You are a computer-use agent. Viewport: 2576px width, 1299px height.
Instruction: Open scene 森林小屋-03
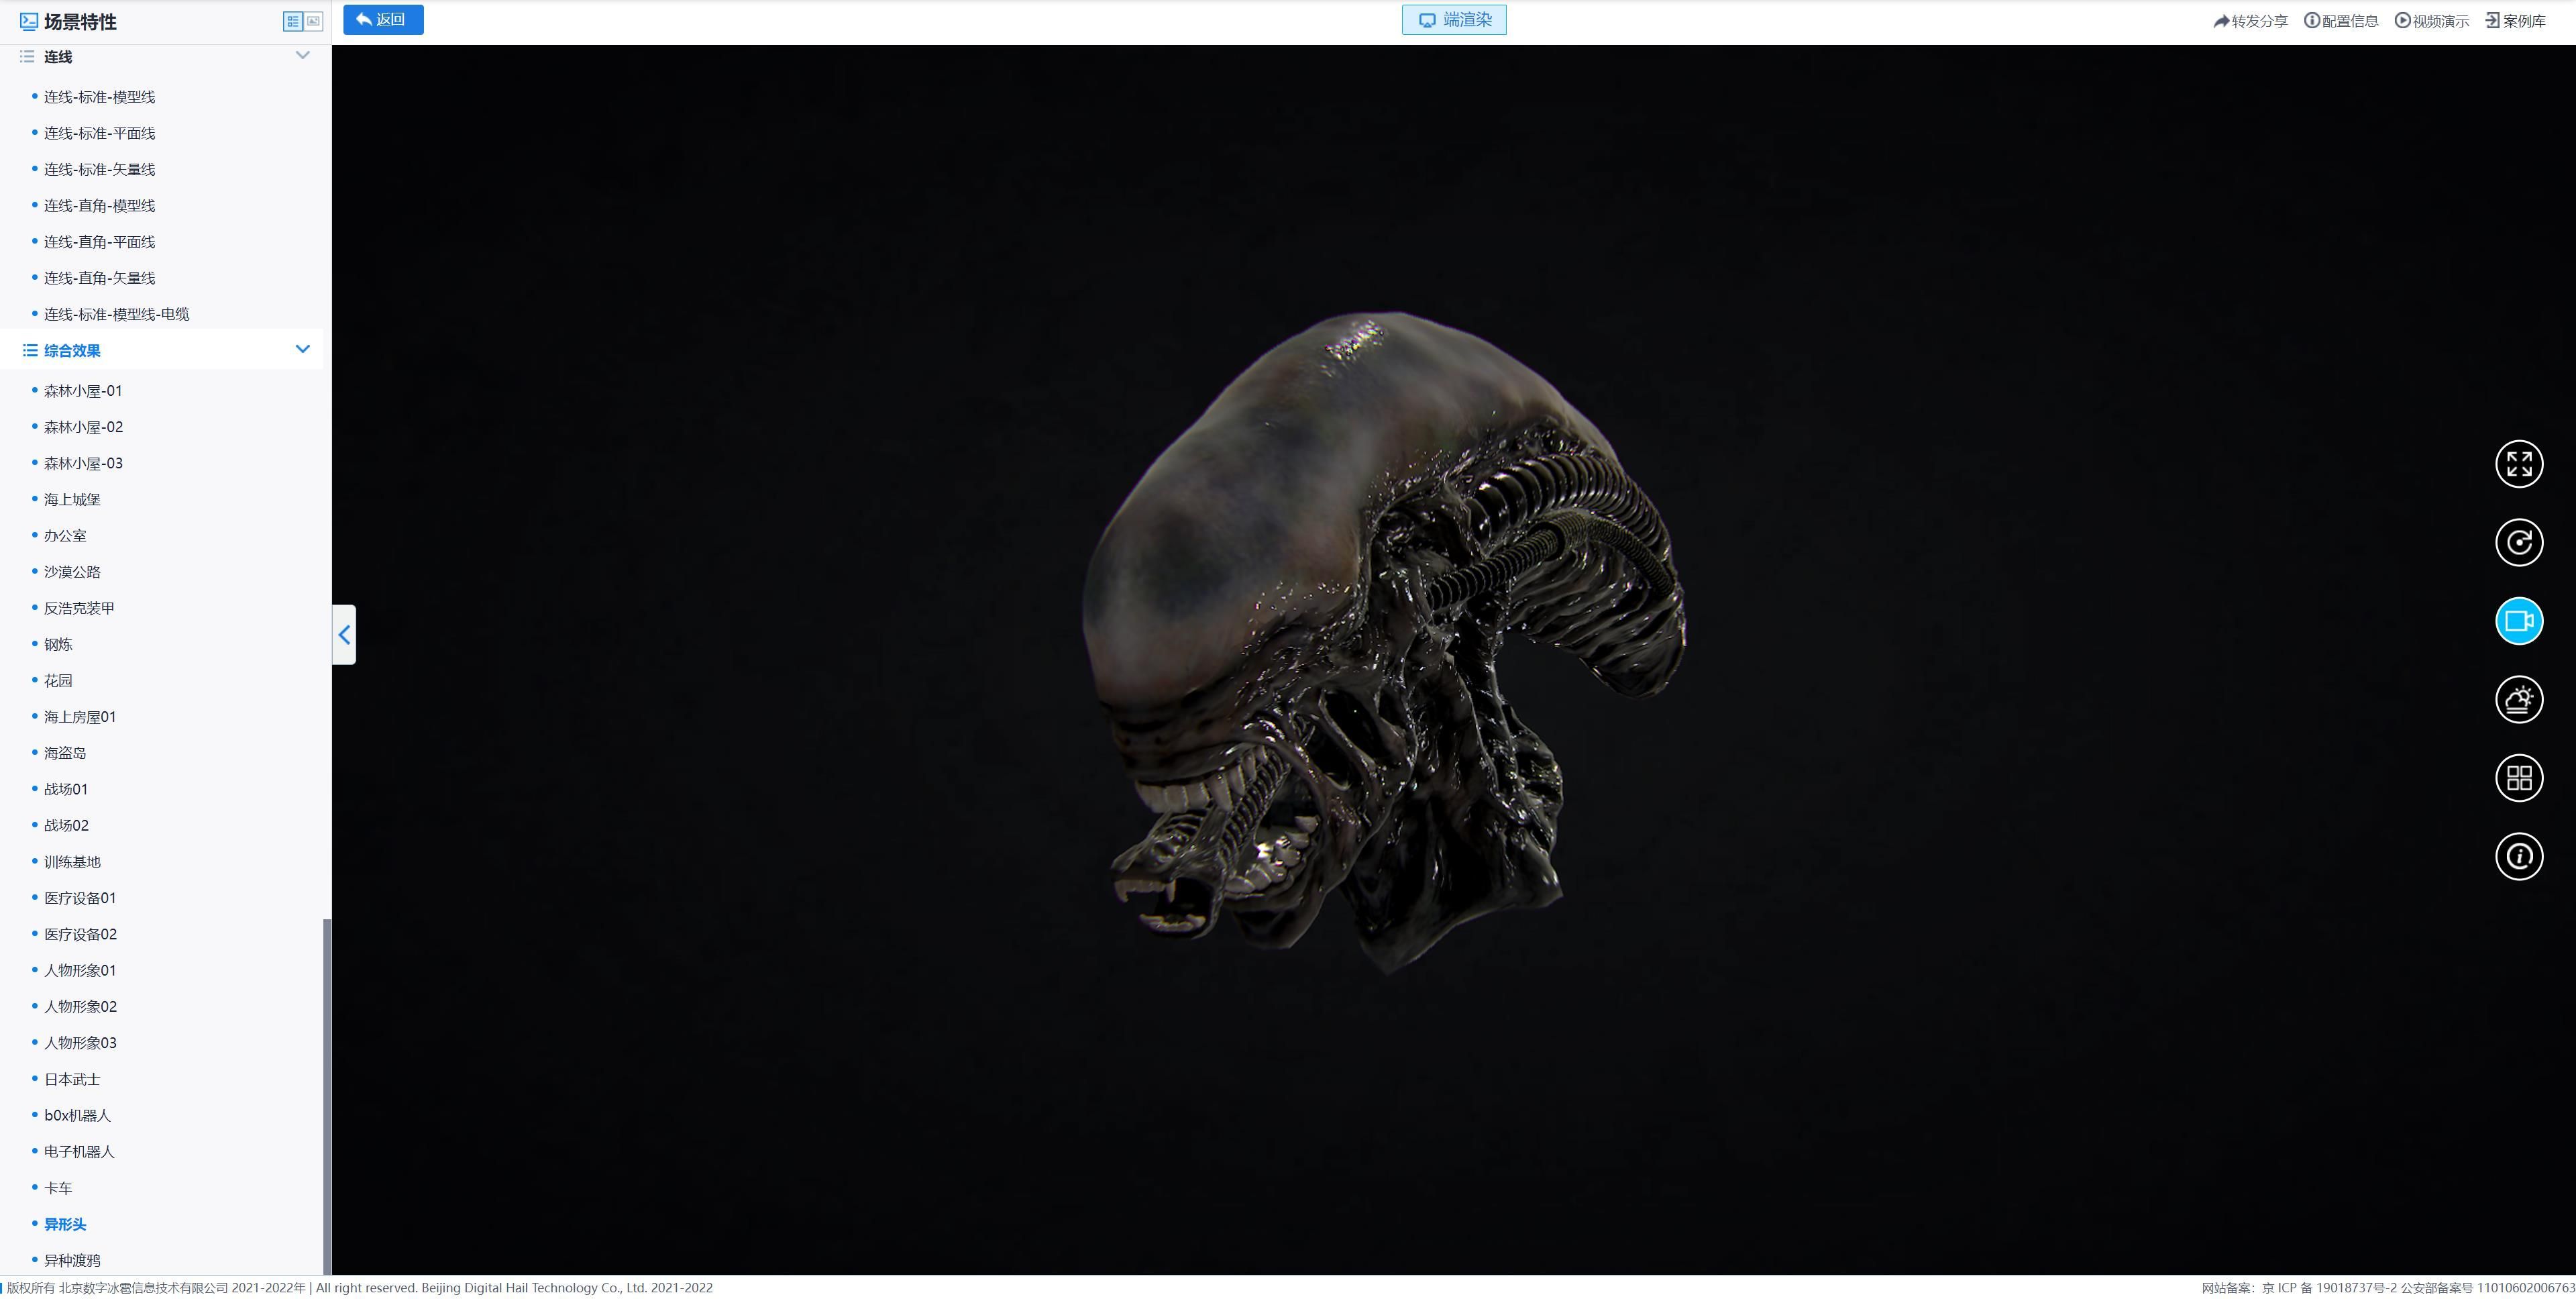pyautogui.click(x=83, y=463)
